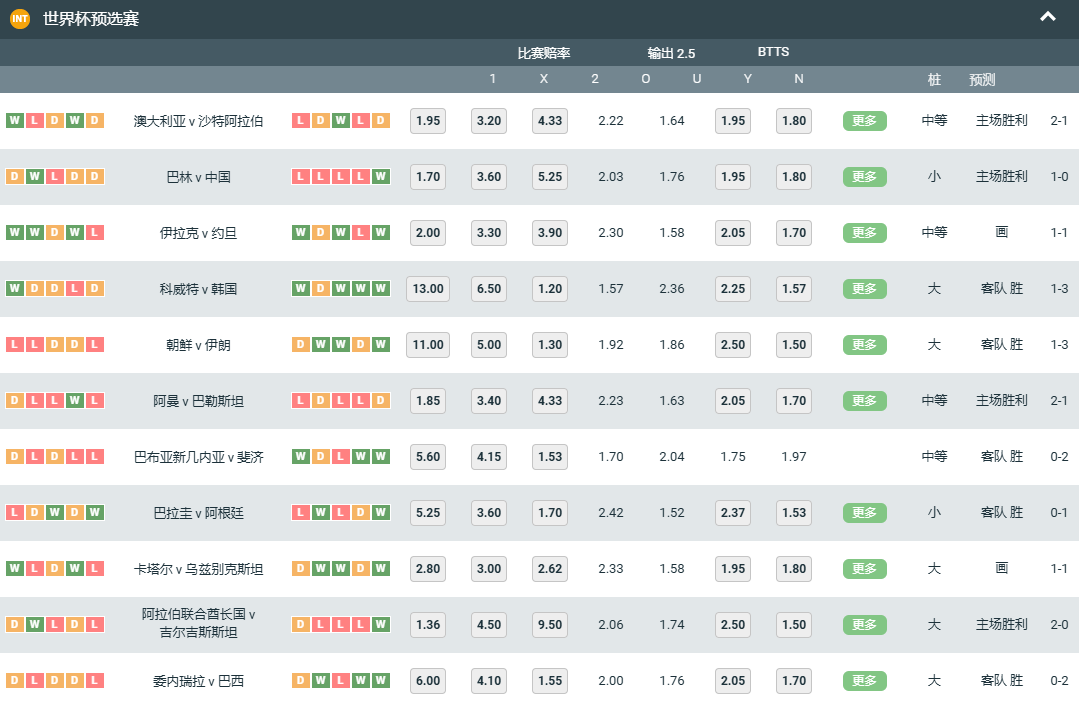Click BTTS yes odds 2.37 for 巴拉圭 match
Image resolution: width=1079 pixels, height=708 pixels.
[x=732, y=513]
